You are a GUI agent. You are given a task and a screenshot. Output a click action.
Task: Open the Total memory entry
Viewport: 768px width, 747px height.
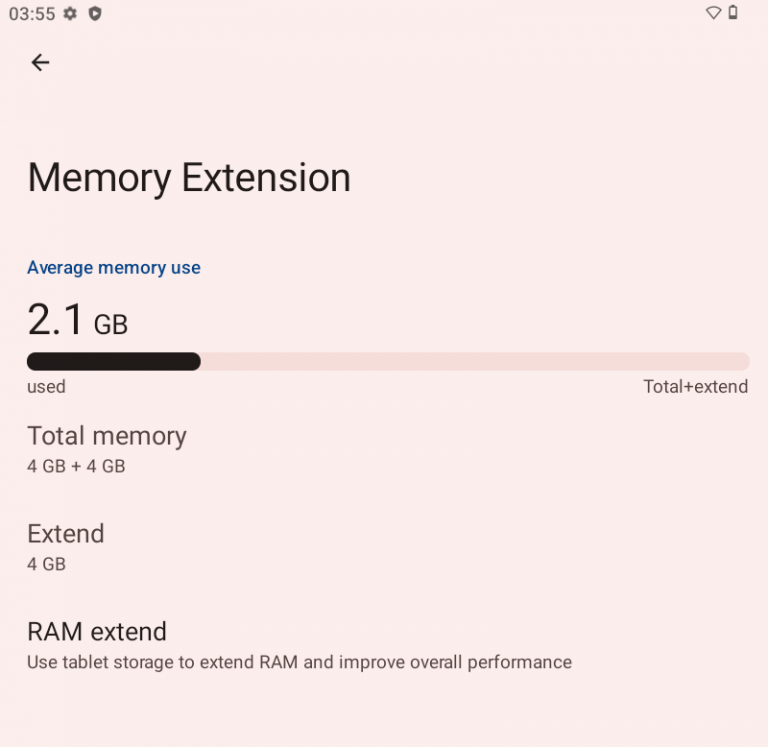pos(107,436)
